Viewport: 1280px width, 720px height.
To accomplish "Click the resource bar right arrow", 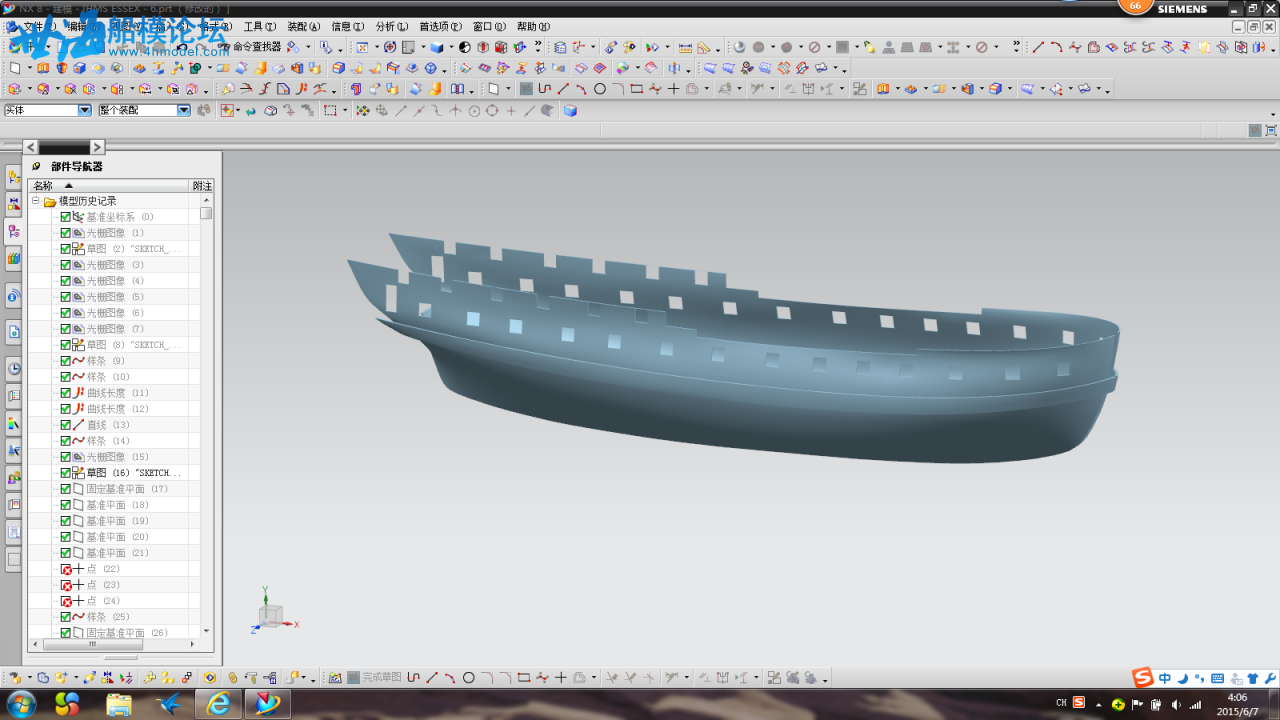I will 97,147.
